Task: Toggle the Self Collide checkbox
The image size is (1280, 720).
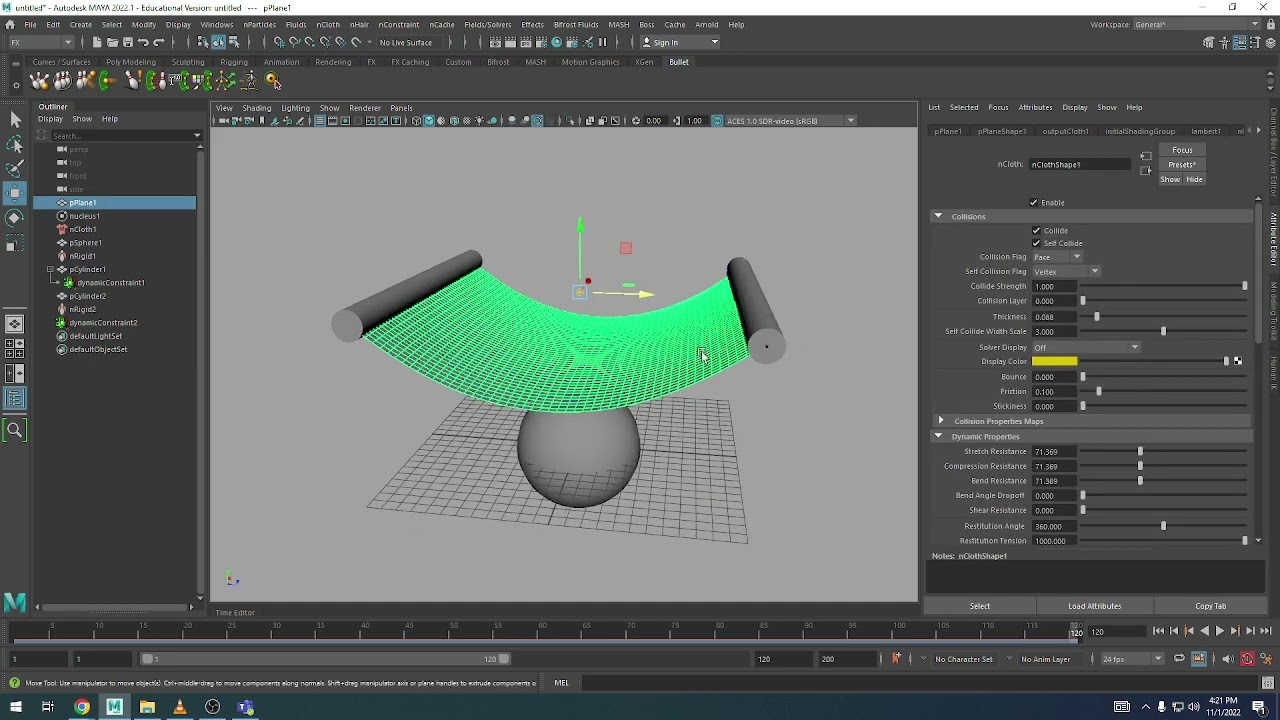Action: coord(1037,243)
